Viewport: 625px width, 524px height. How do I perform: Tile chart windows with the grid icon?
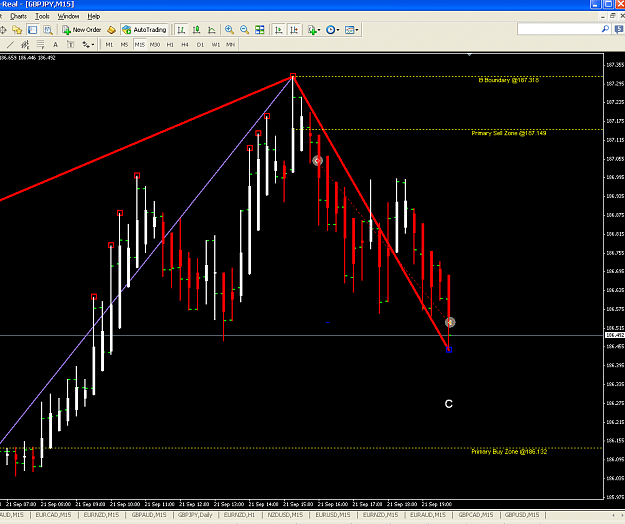point(259,30)
